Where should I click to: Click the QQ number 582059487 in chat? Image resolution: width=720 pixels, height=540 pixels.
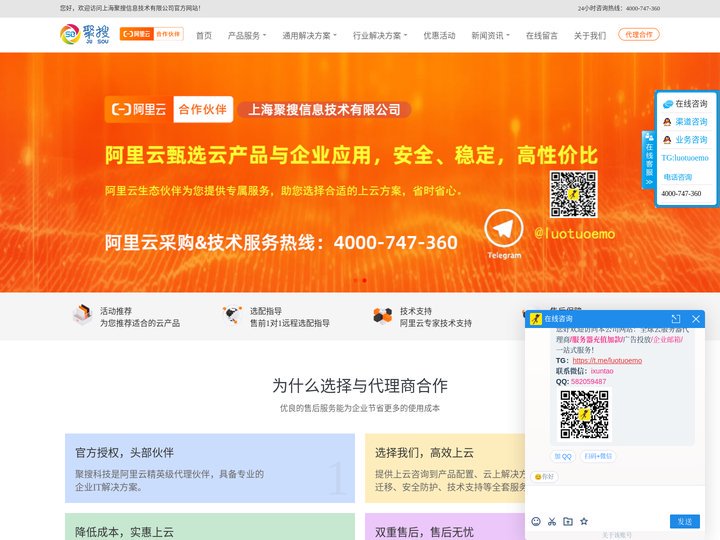[x=588, y=382]
